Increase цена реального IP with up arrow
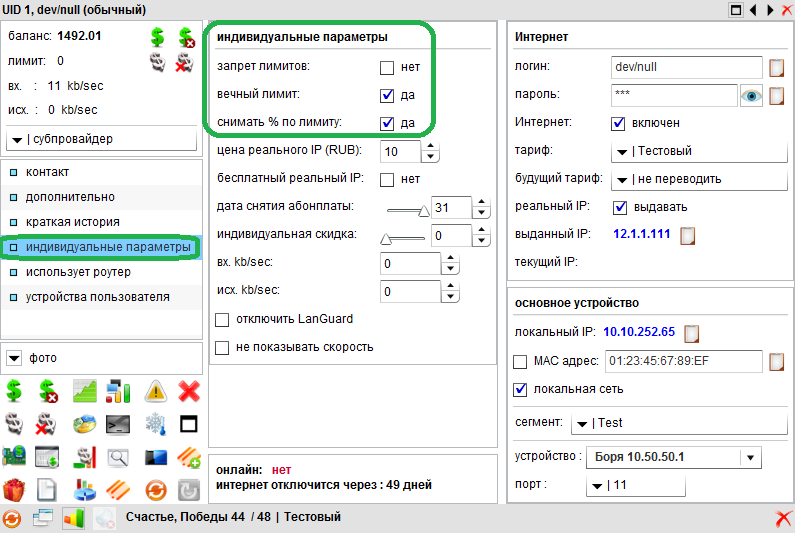 (x=430, y=146)
